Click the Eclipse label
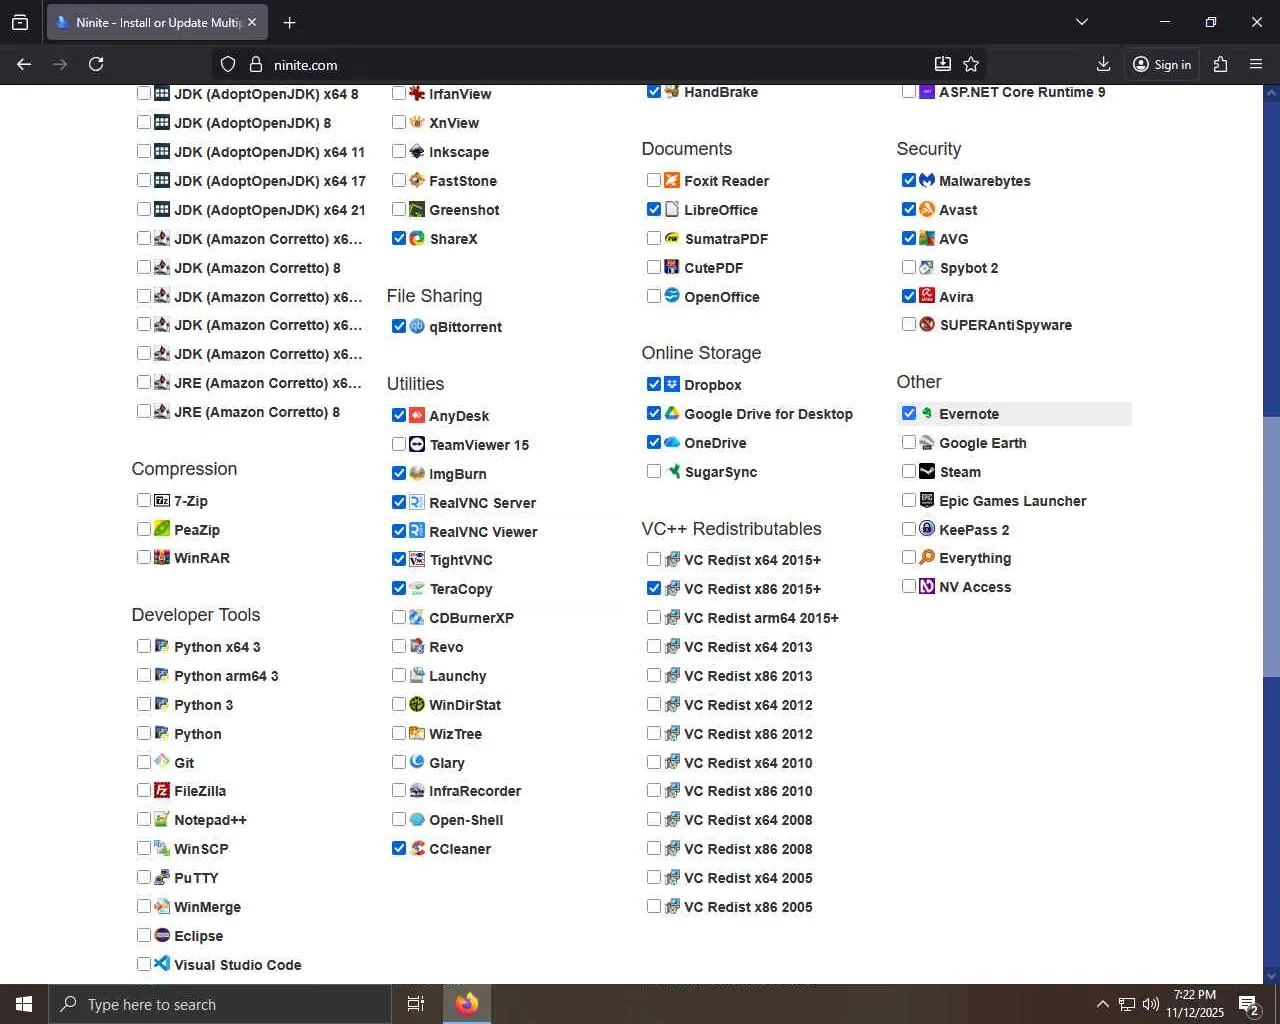The width and height of the screenshot is (1280, 1024). (x=198, y=936)
